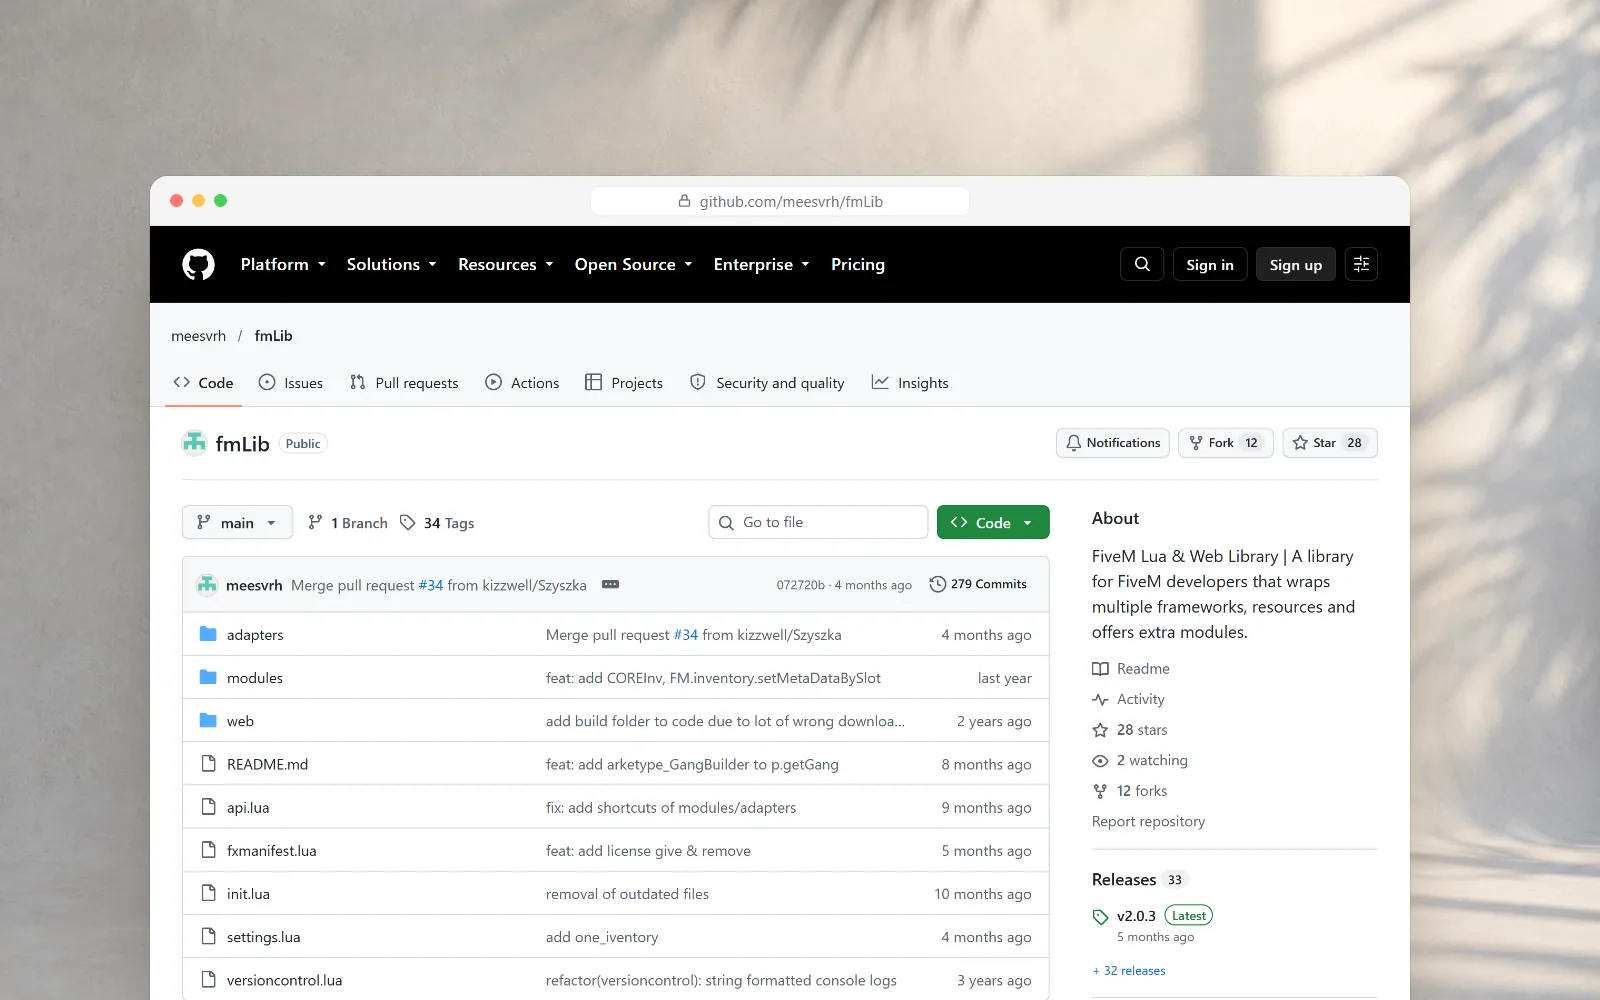This screenshot has height=1000, width=1600.
Task: Open pull request #34 in commit header
Action: tap(431, 585)
